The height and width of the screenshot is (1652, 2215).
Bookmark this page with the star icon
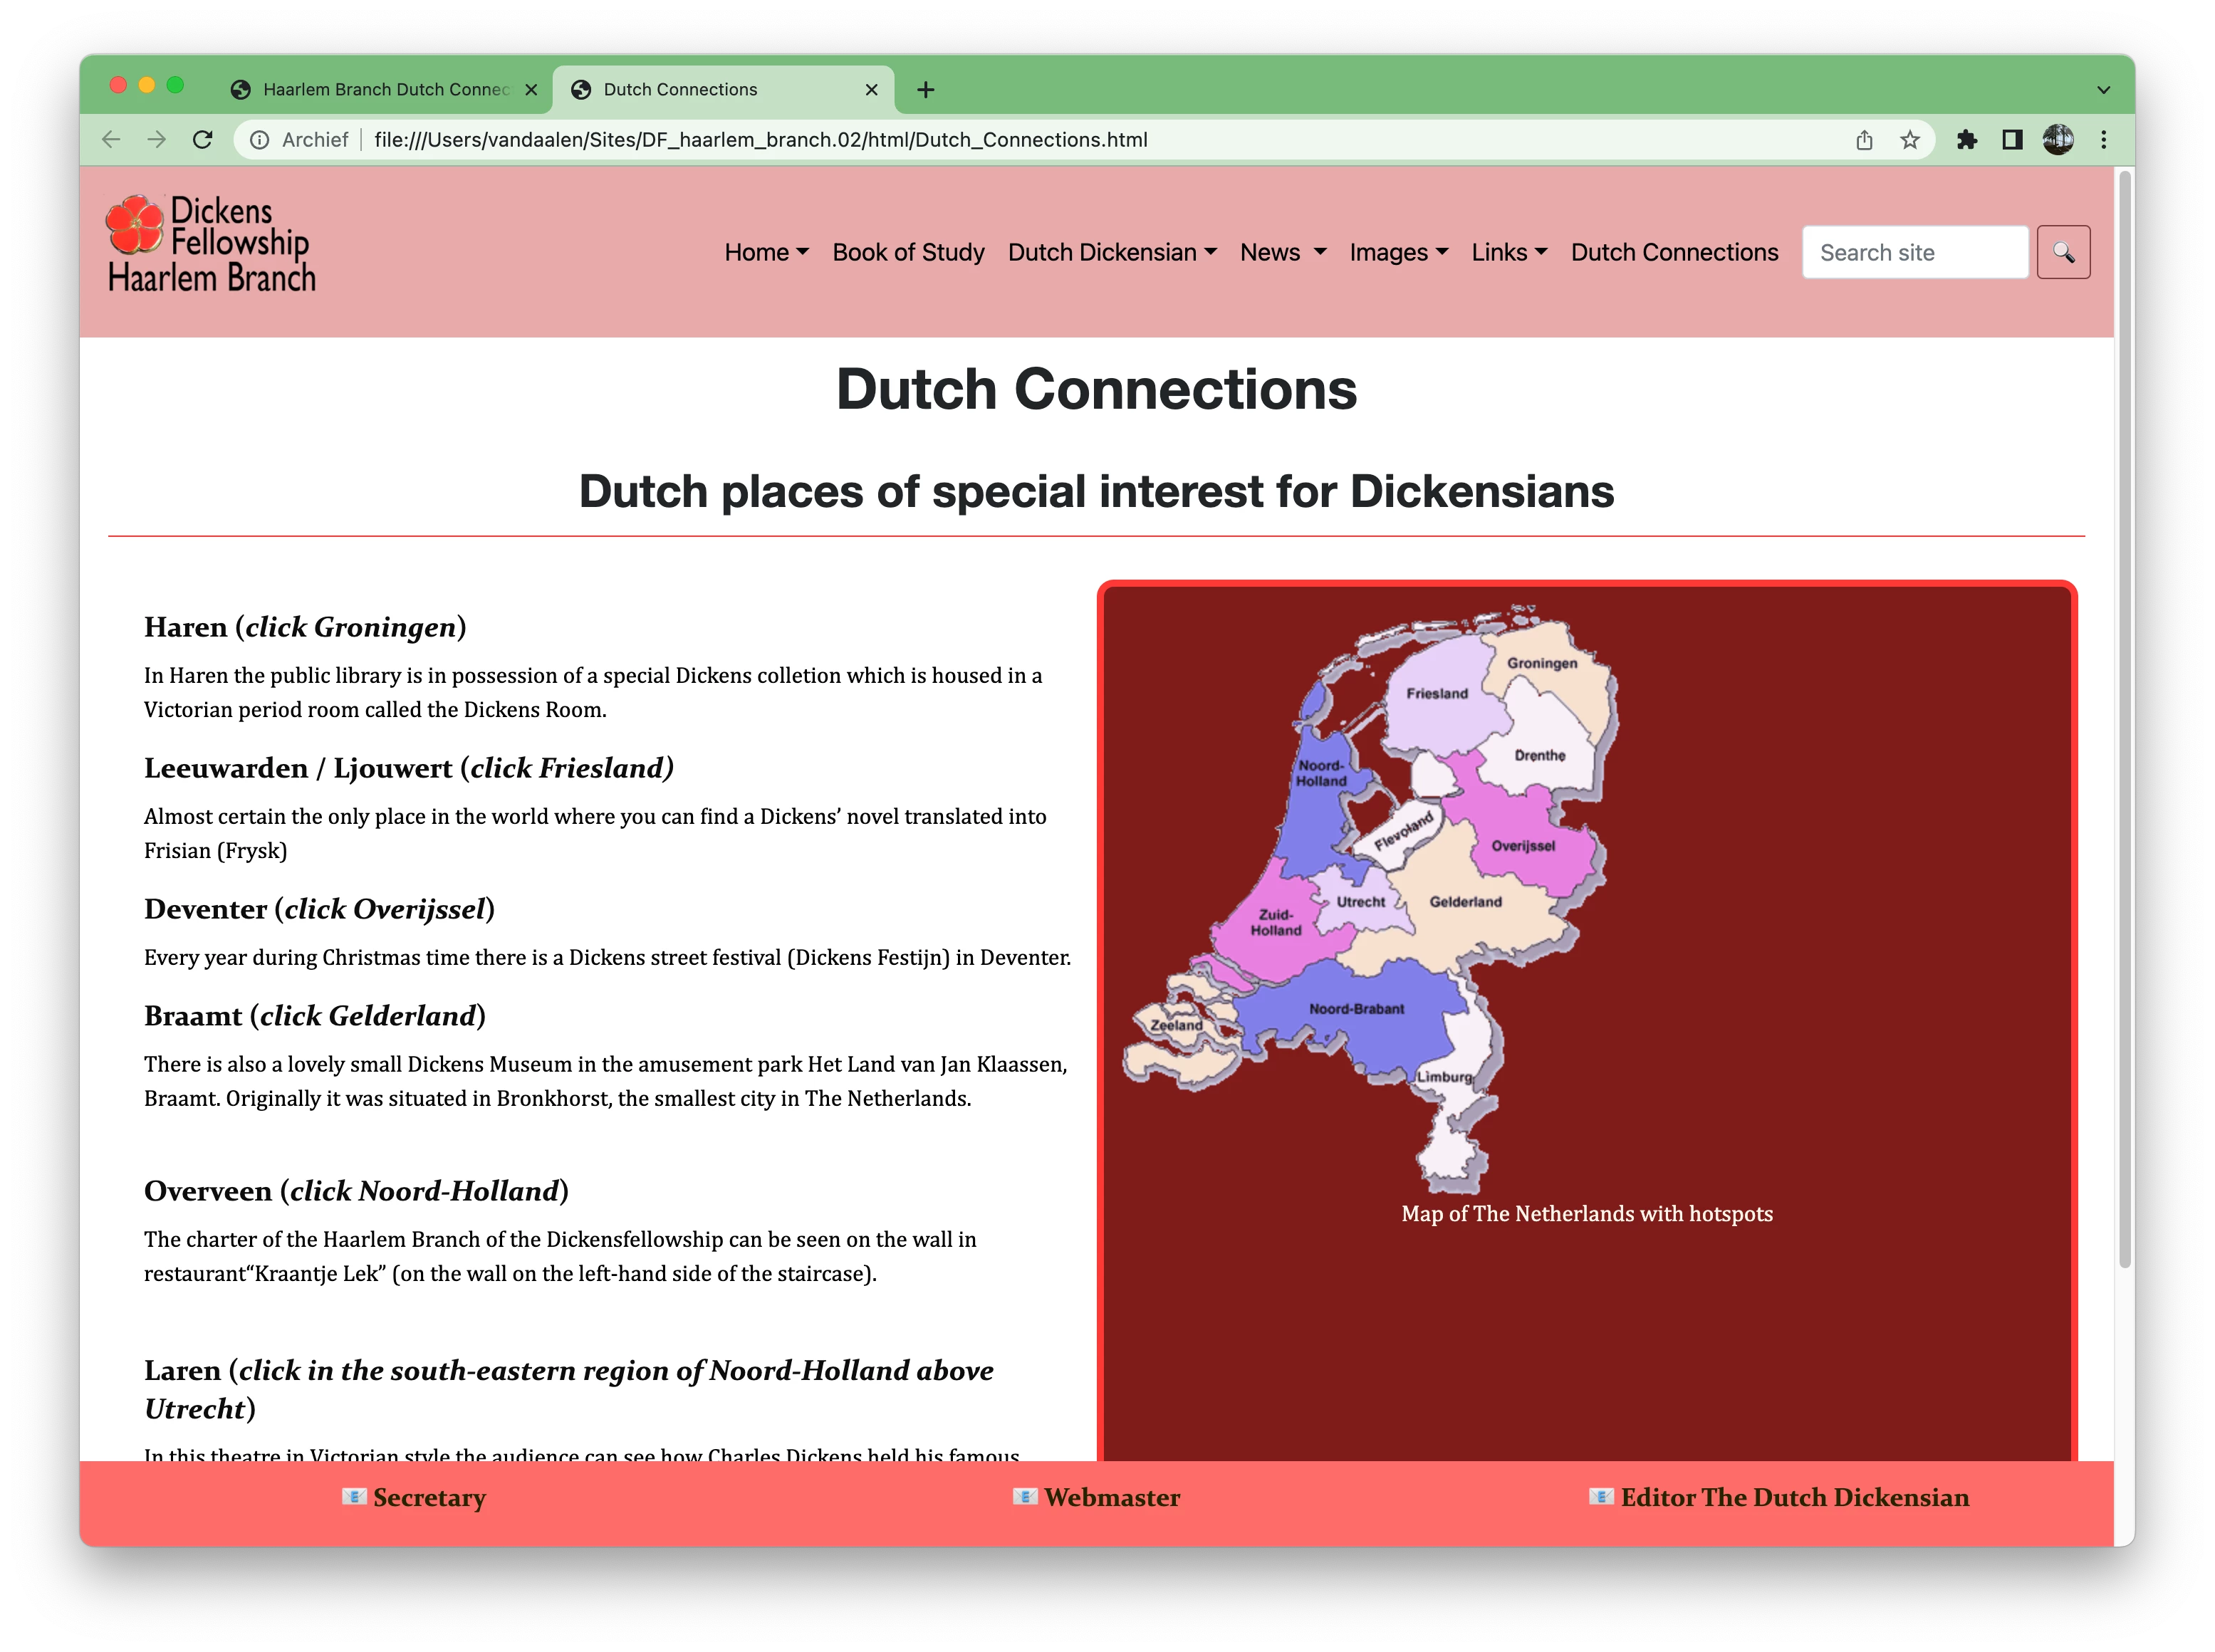[1910, 140]
